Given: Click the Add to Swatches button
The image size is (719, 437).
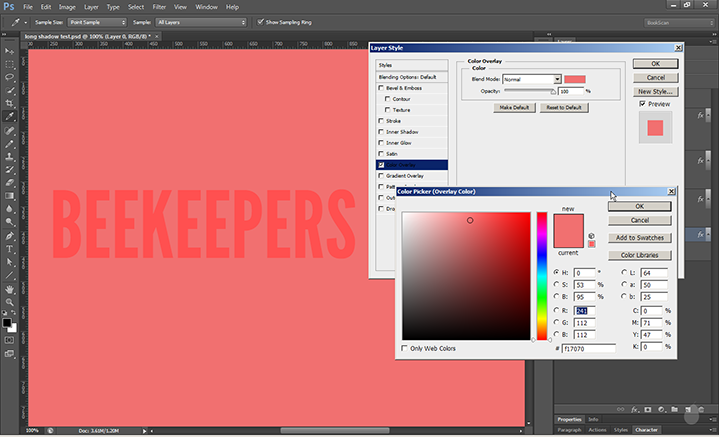Looking at the screenshot, I should pos(640,238).
